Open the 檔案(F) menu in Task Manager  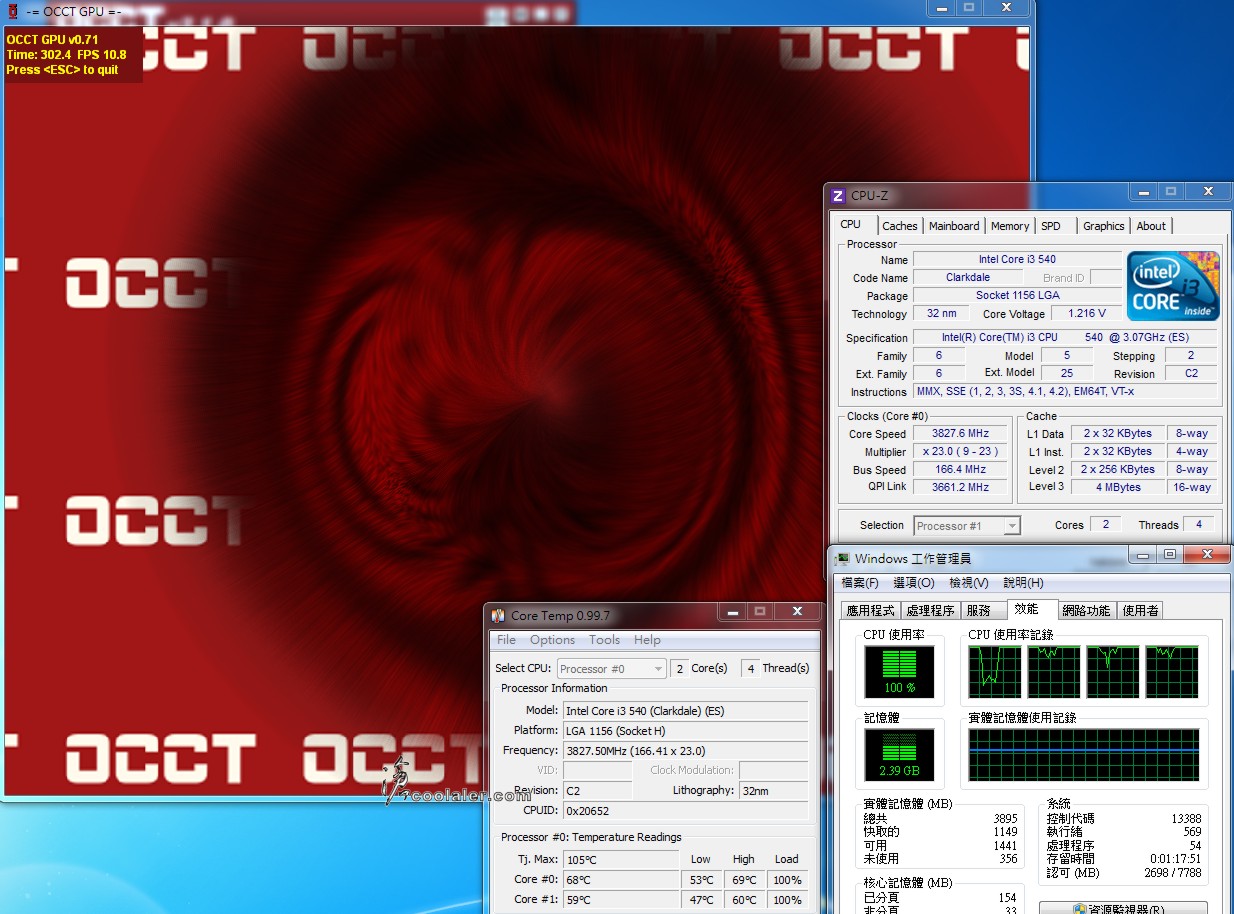860,583
